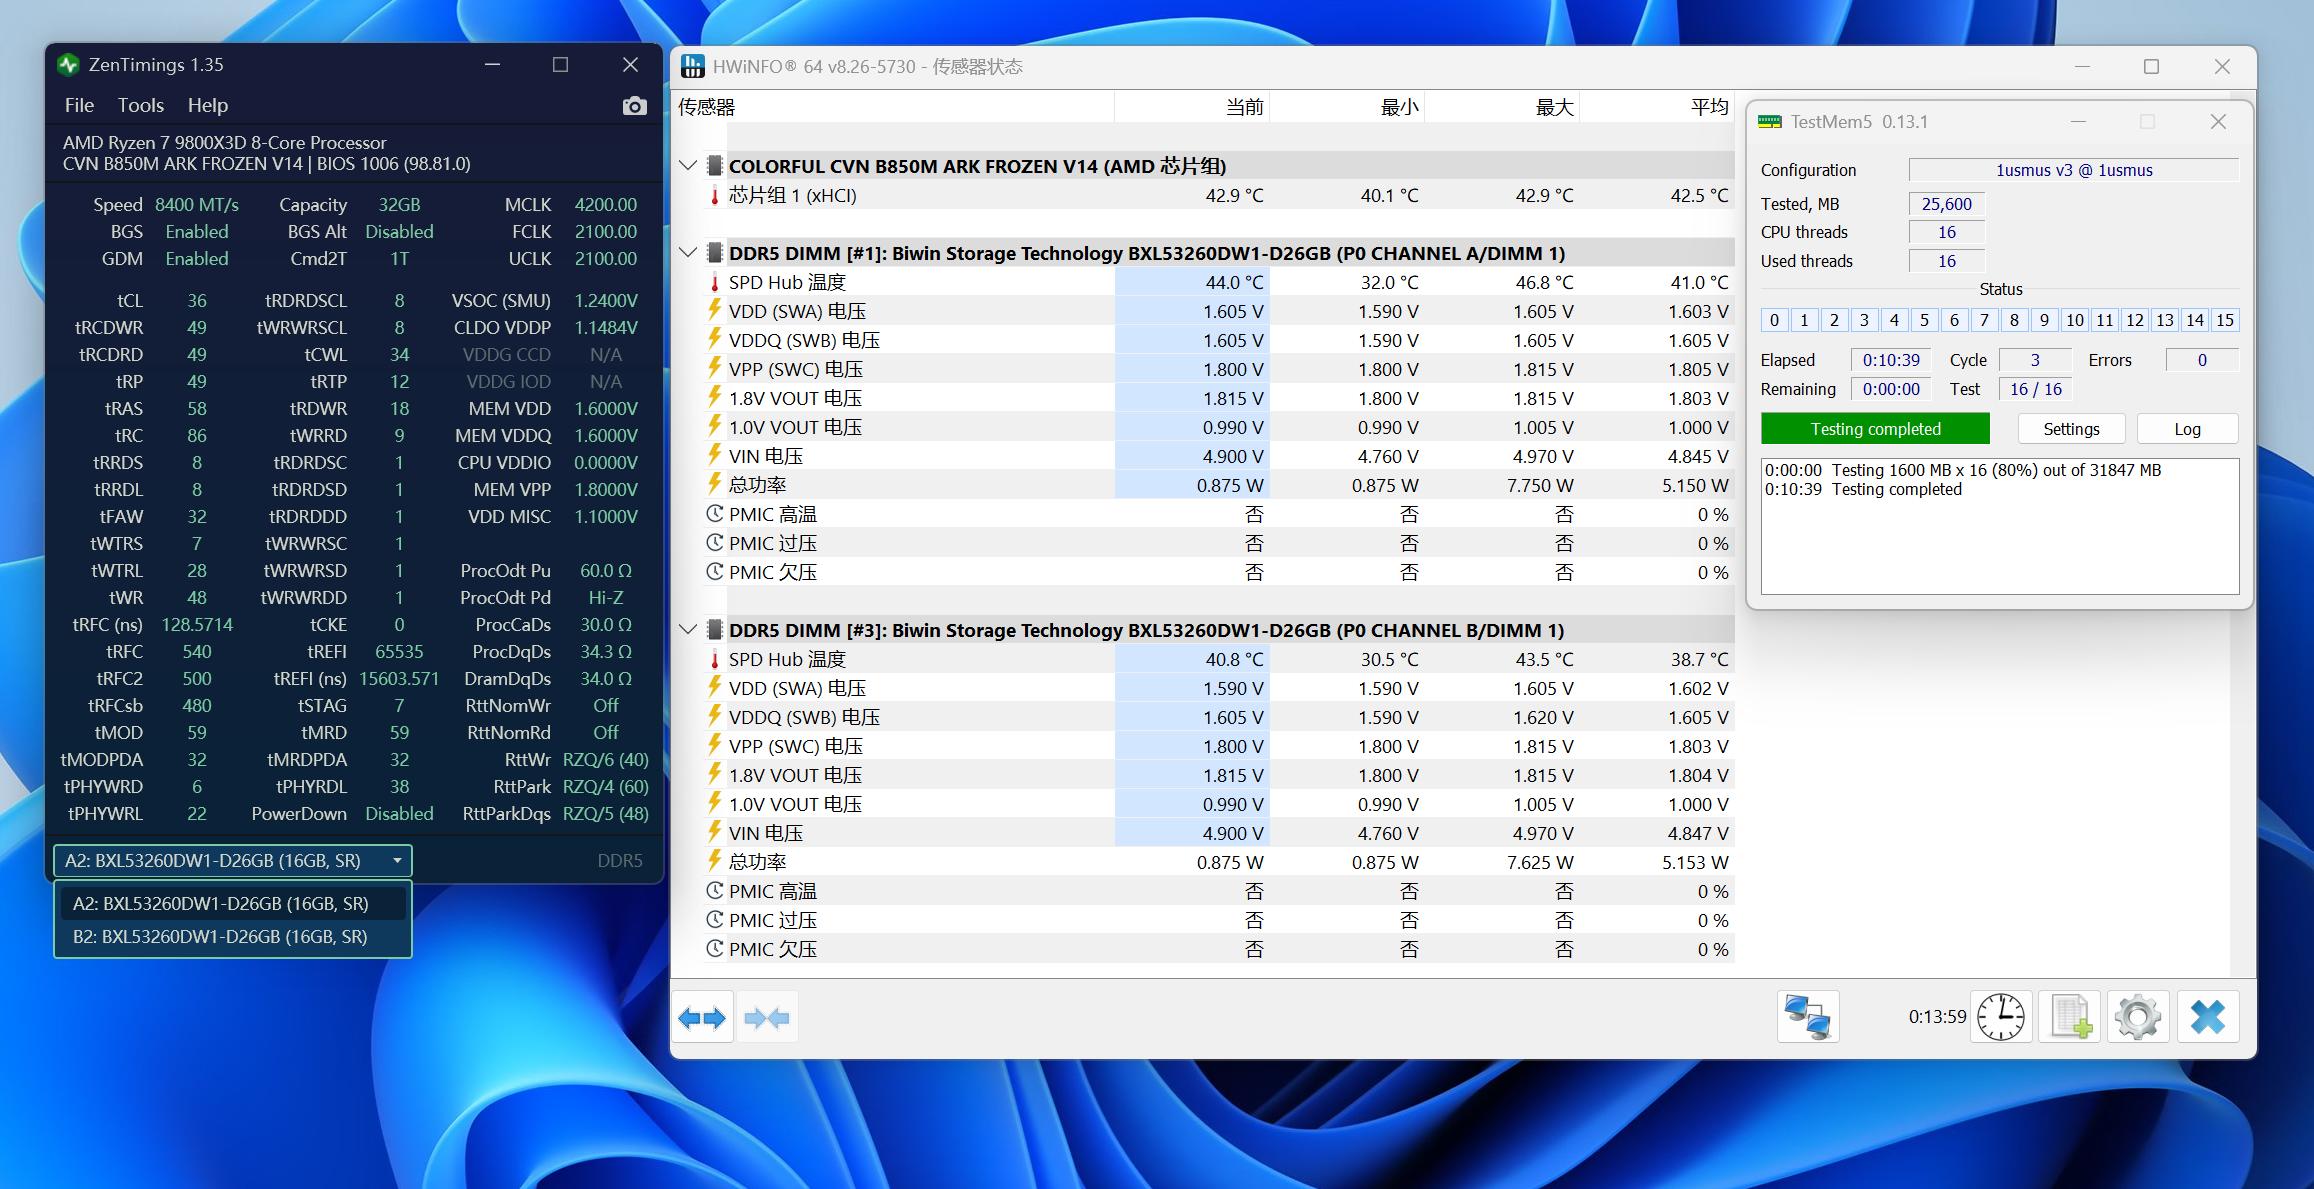
Task: Click the clock icon in HWiNFO toolbar
Action: click(x=2000, y=1016)
